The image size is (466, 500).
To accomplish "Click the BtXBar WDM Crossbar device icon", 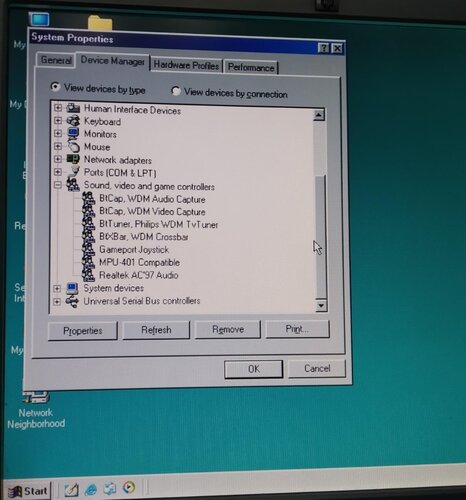I will click(x=88, y=236).
